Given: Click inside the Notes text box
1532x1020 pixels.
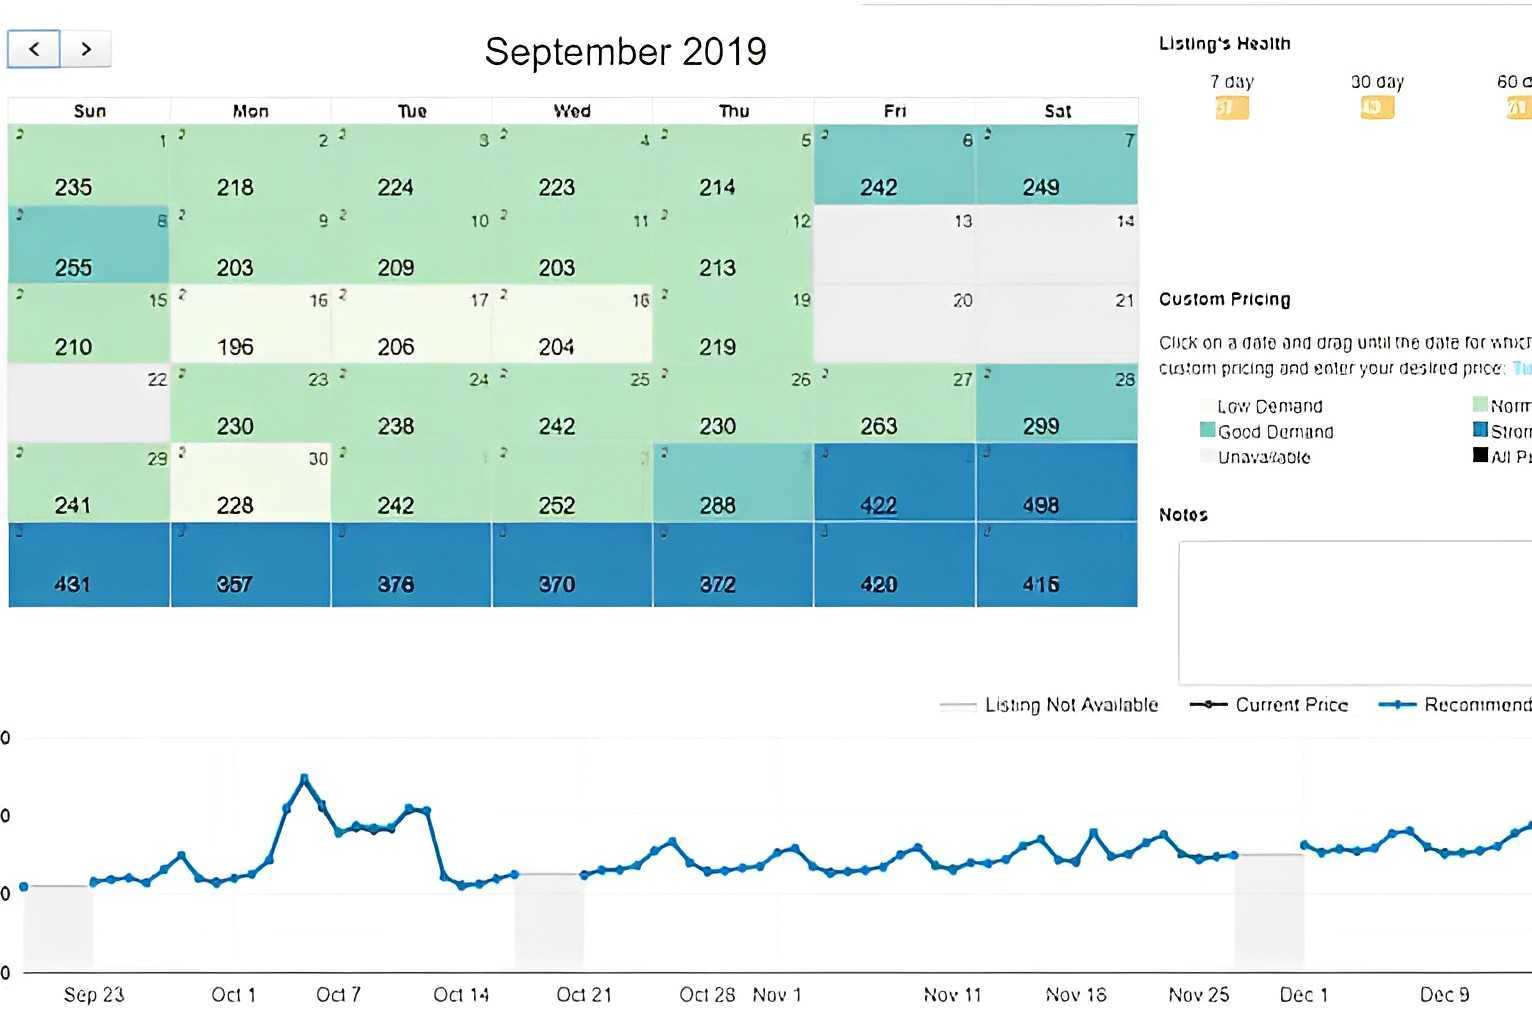Looking at the screenshot, I should pos(1355,613).
